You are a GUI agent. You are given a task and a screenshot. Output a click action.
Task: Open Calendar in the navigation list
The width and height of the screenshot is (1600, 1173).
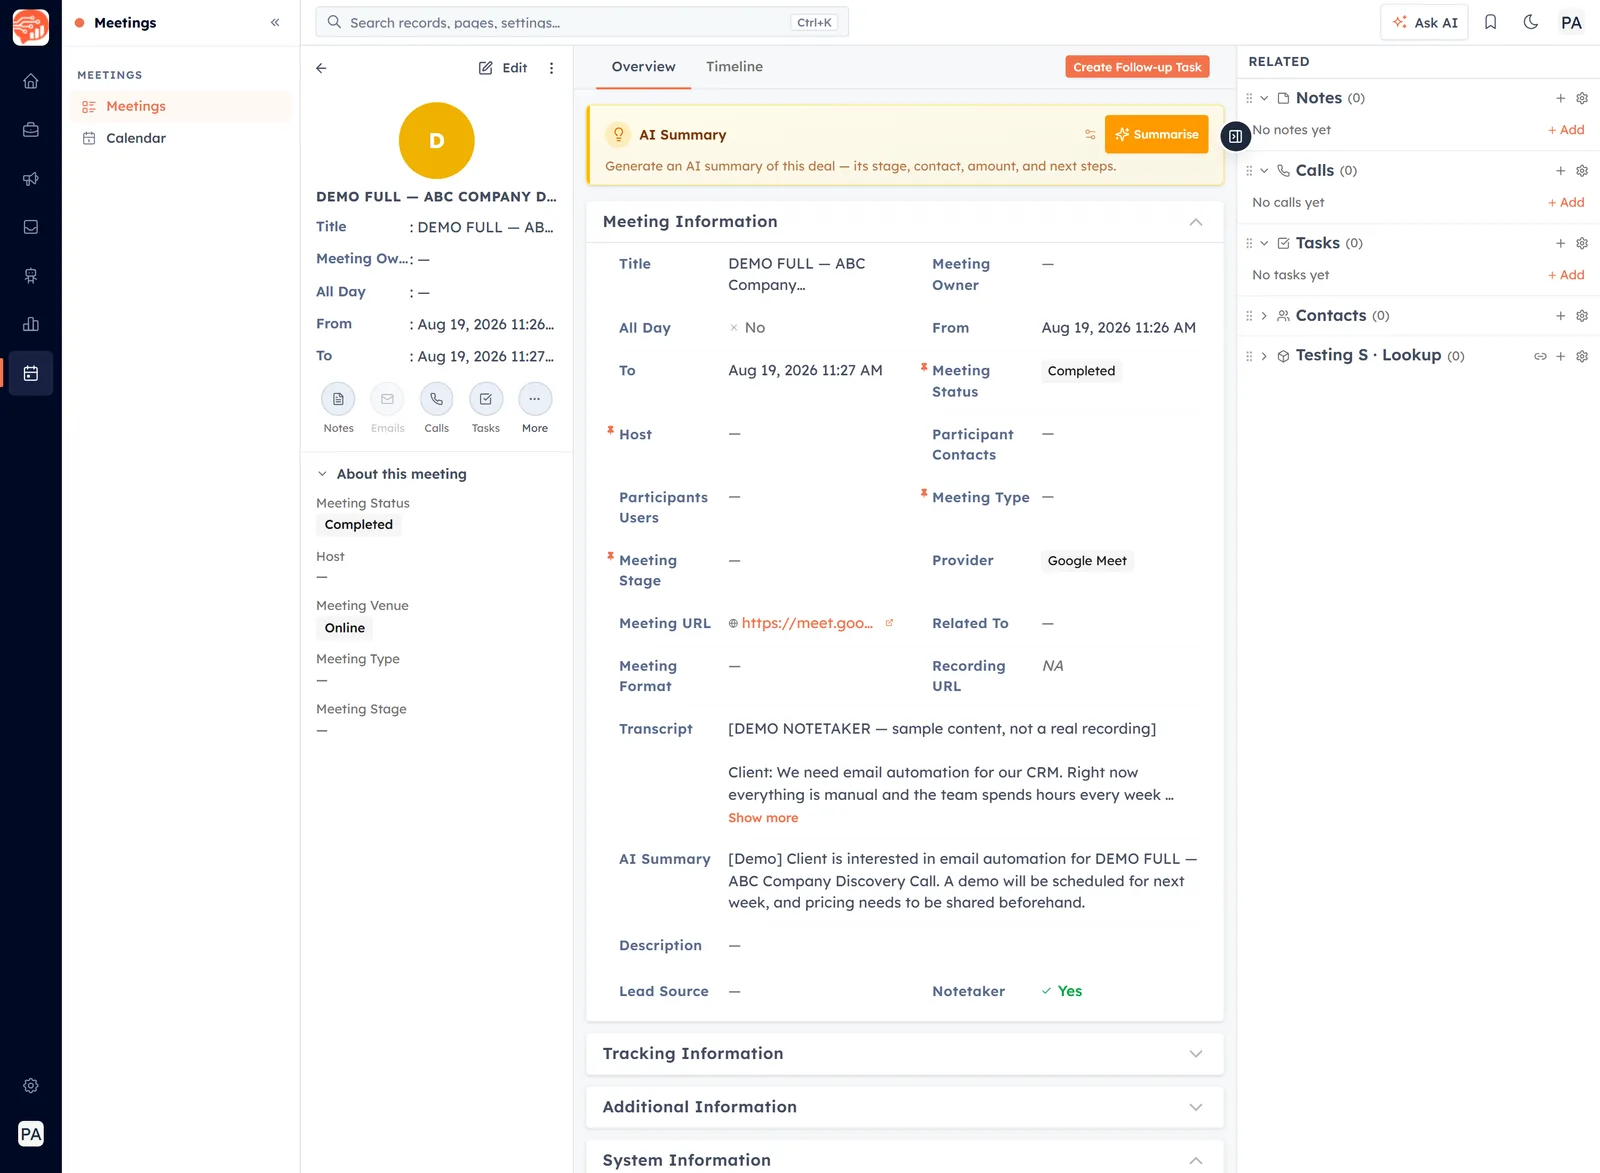click(181, 138)
